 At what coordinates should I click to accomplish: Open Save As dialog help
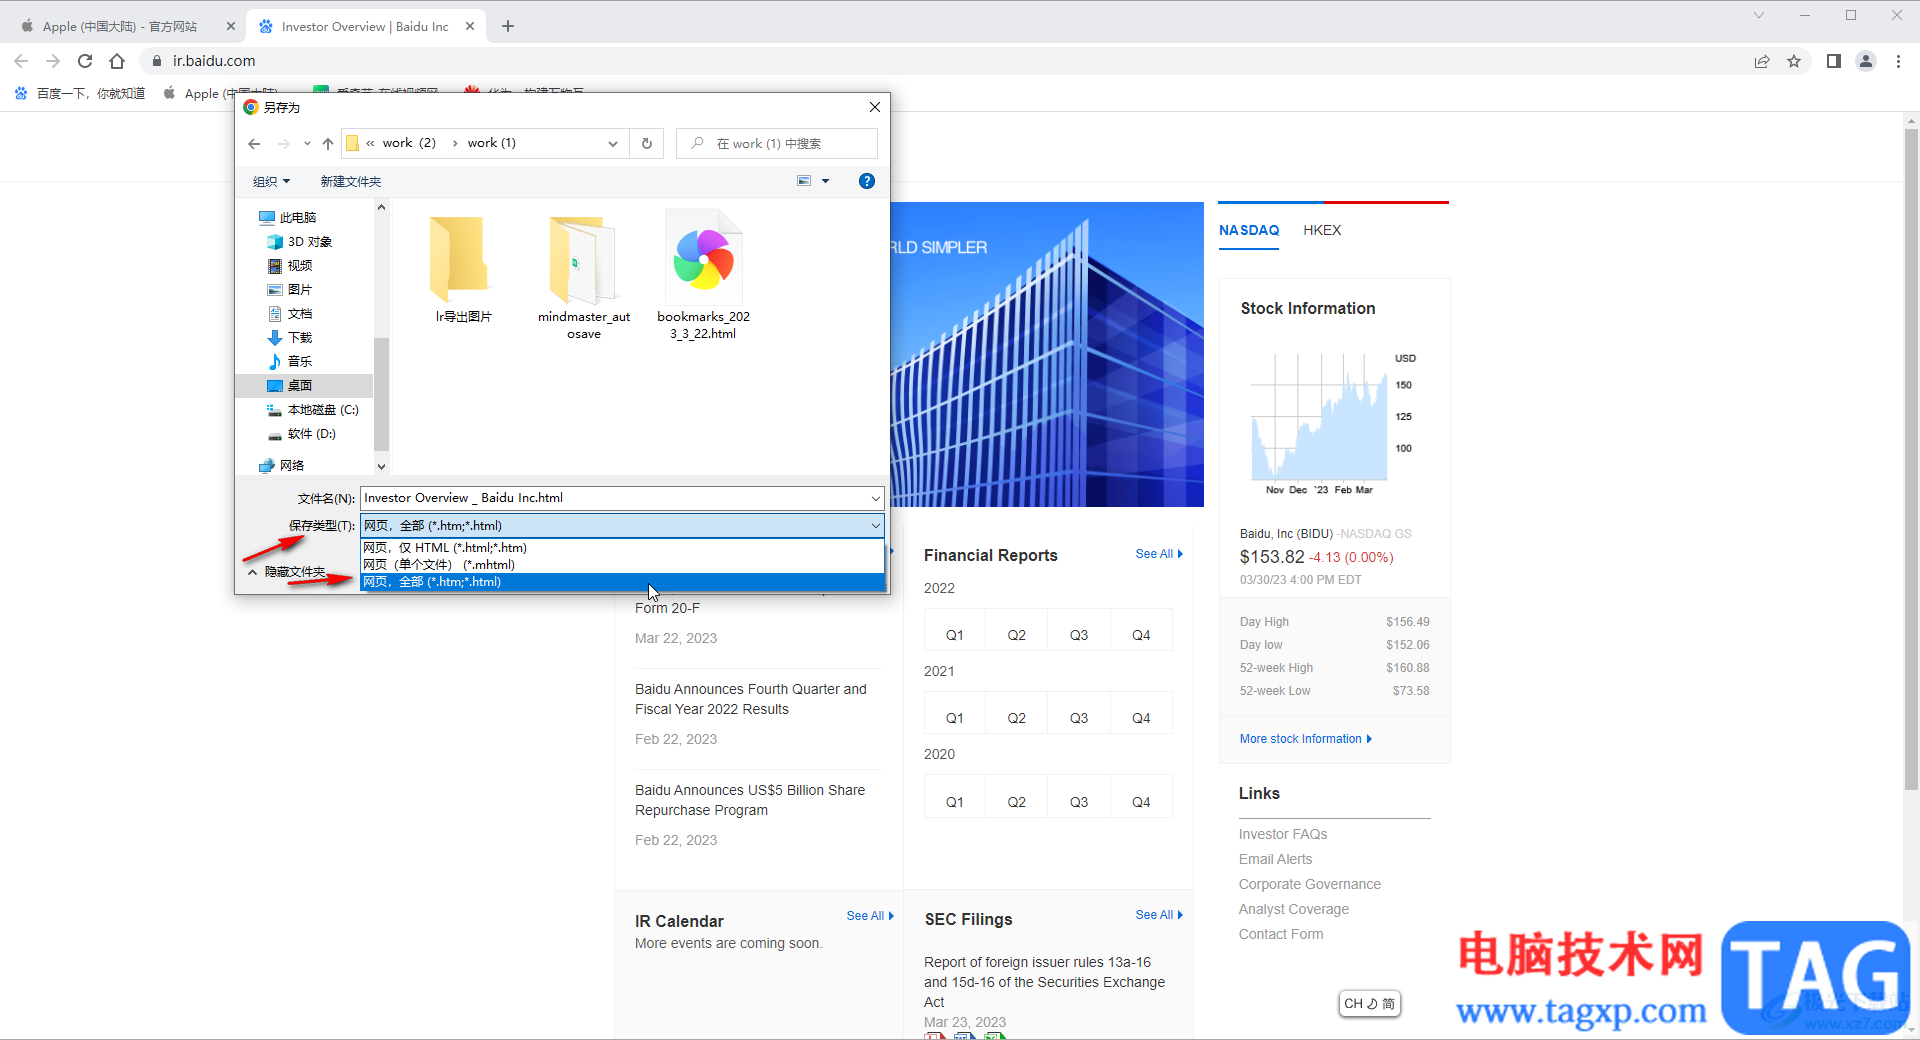click(x=867, y=181)
